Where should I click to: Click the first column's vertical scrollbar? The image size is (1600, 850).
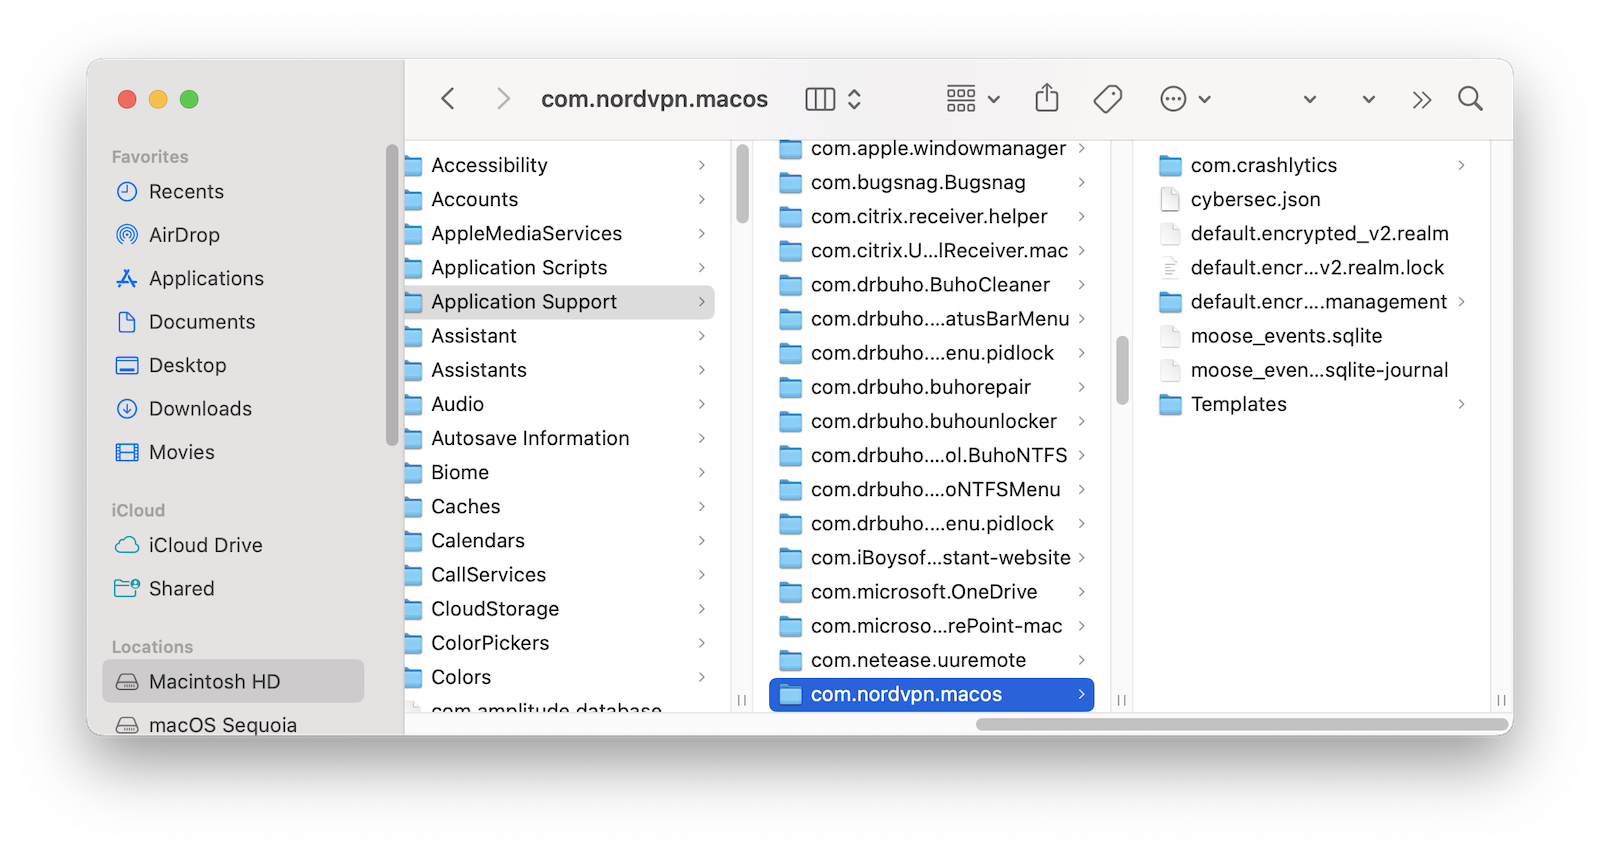(x=742, y=184)
